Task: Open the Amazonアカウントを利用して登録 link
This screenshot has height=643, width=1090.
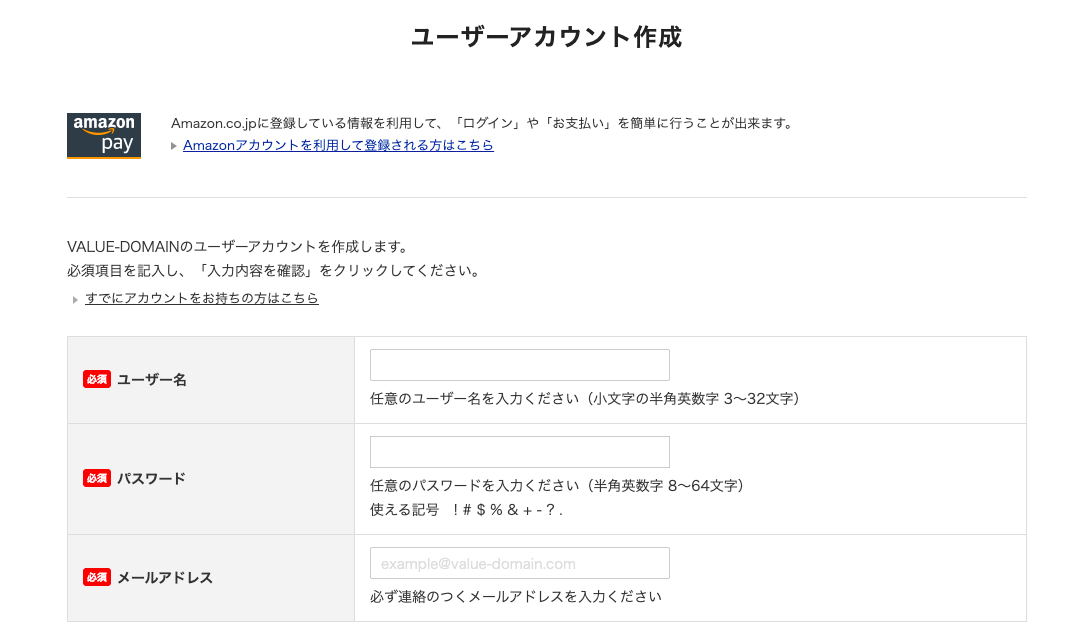Action: [x=338, y=145]
